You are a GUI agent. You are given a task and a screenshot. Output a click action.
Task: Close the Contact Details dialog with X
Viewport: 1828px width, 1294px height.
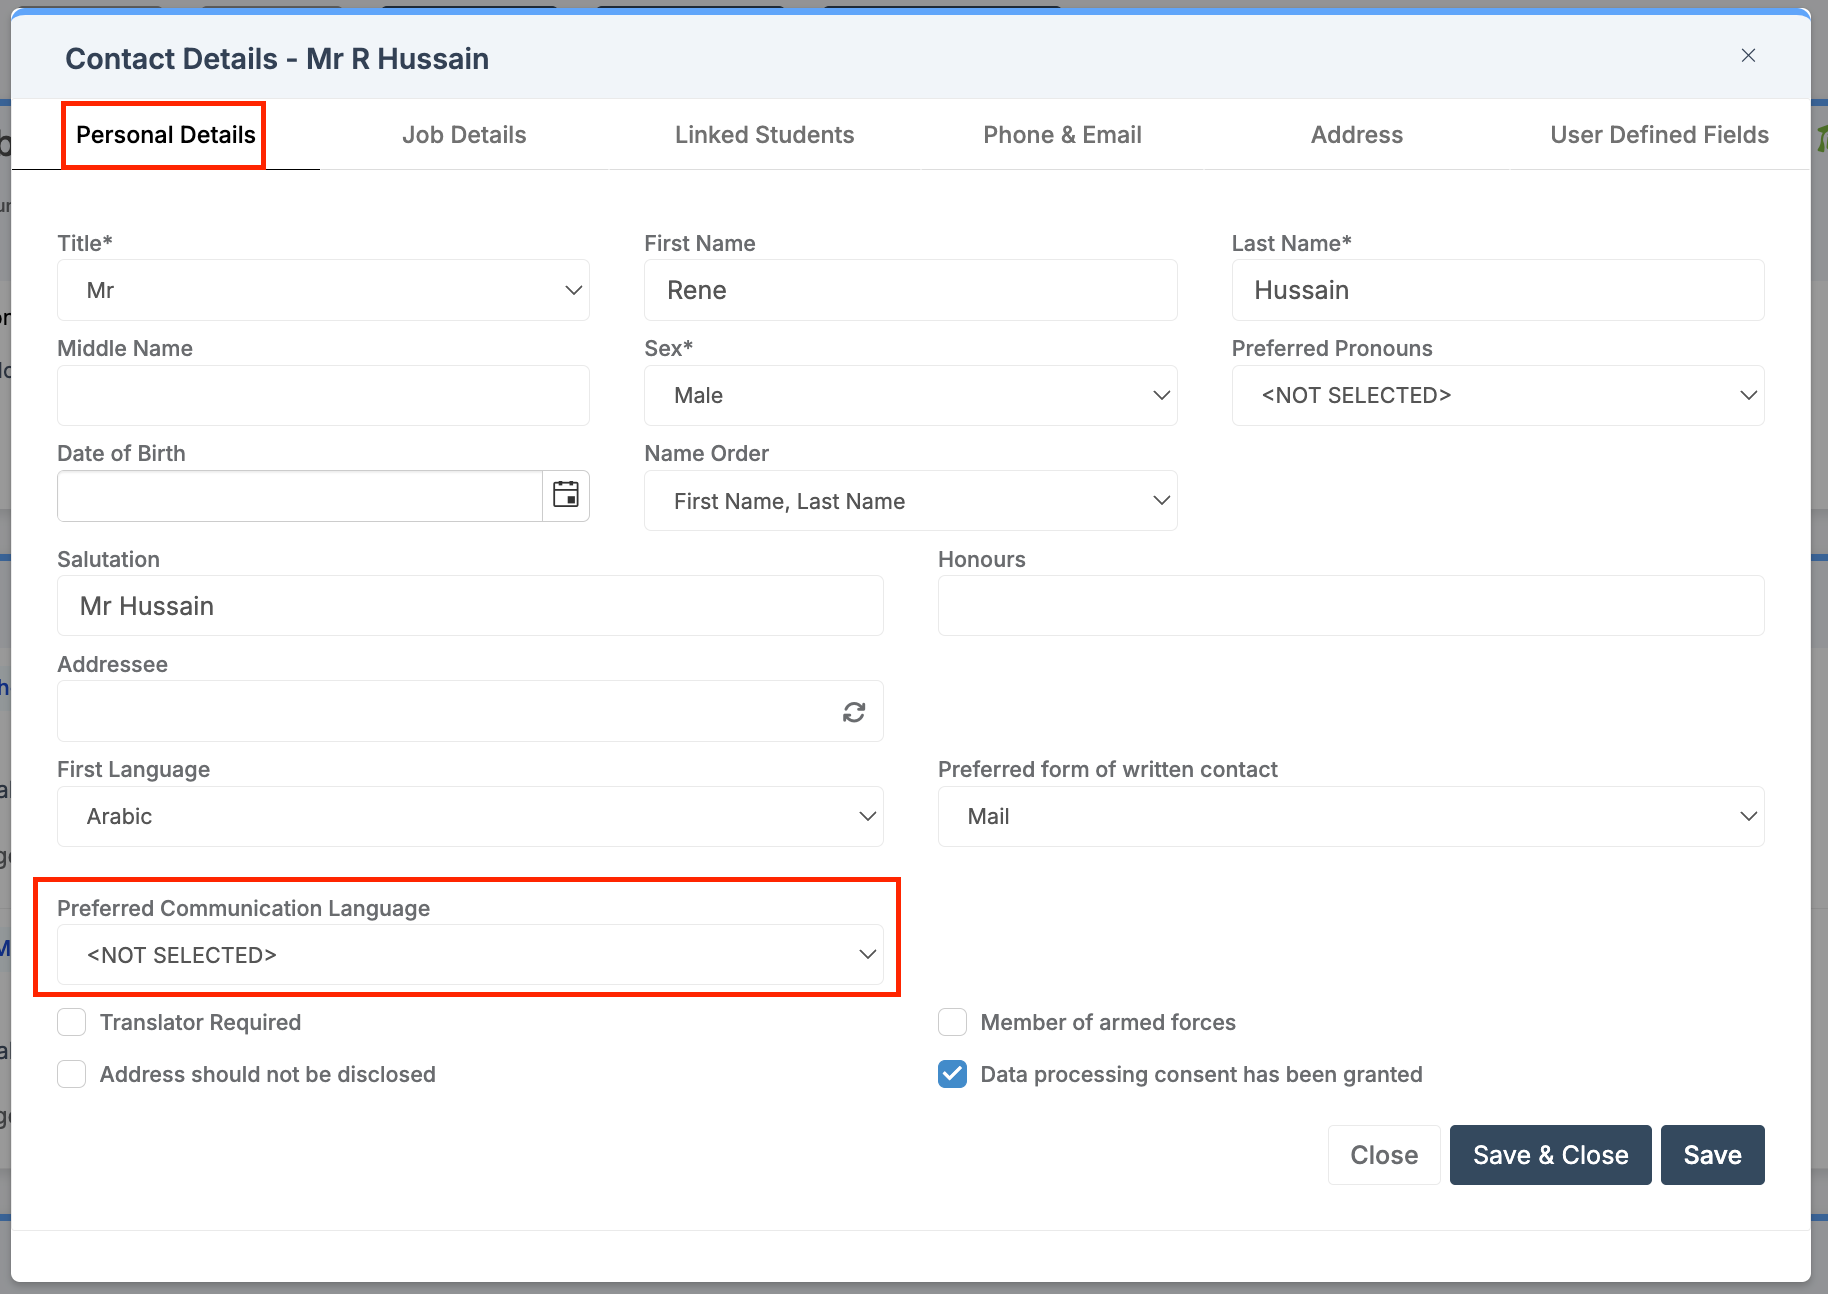point(1748,56)
